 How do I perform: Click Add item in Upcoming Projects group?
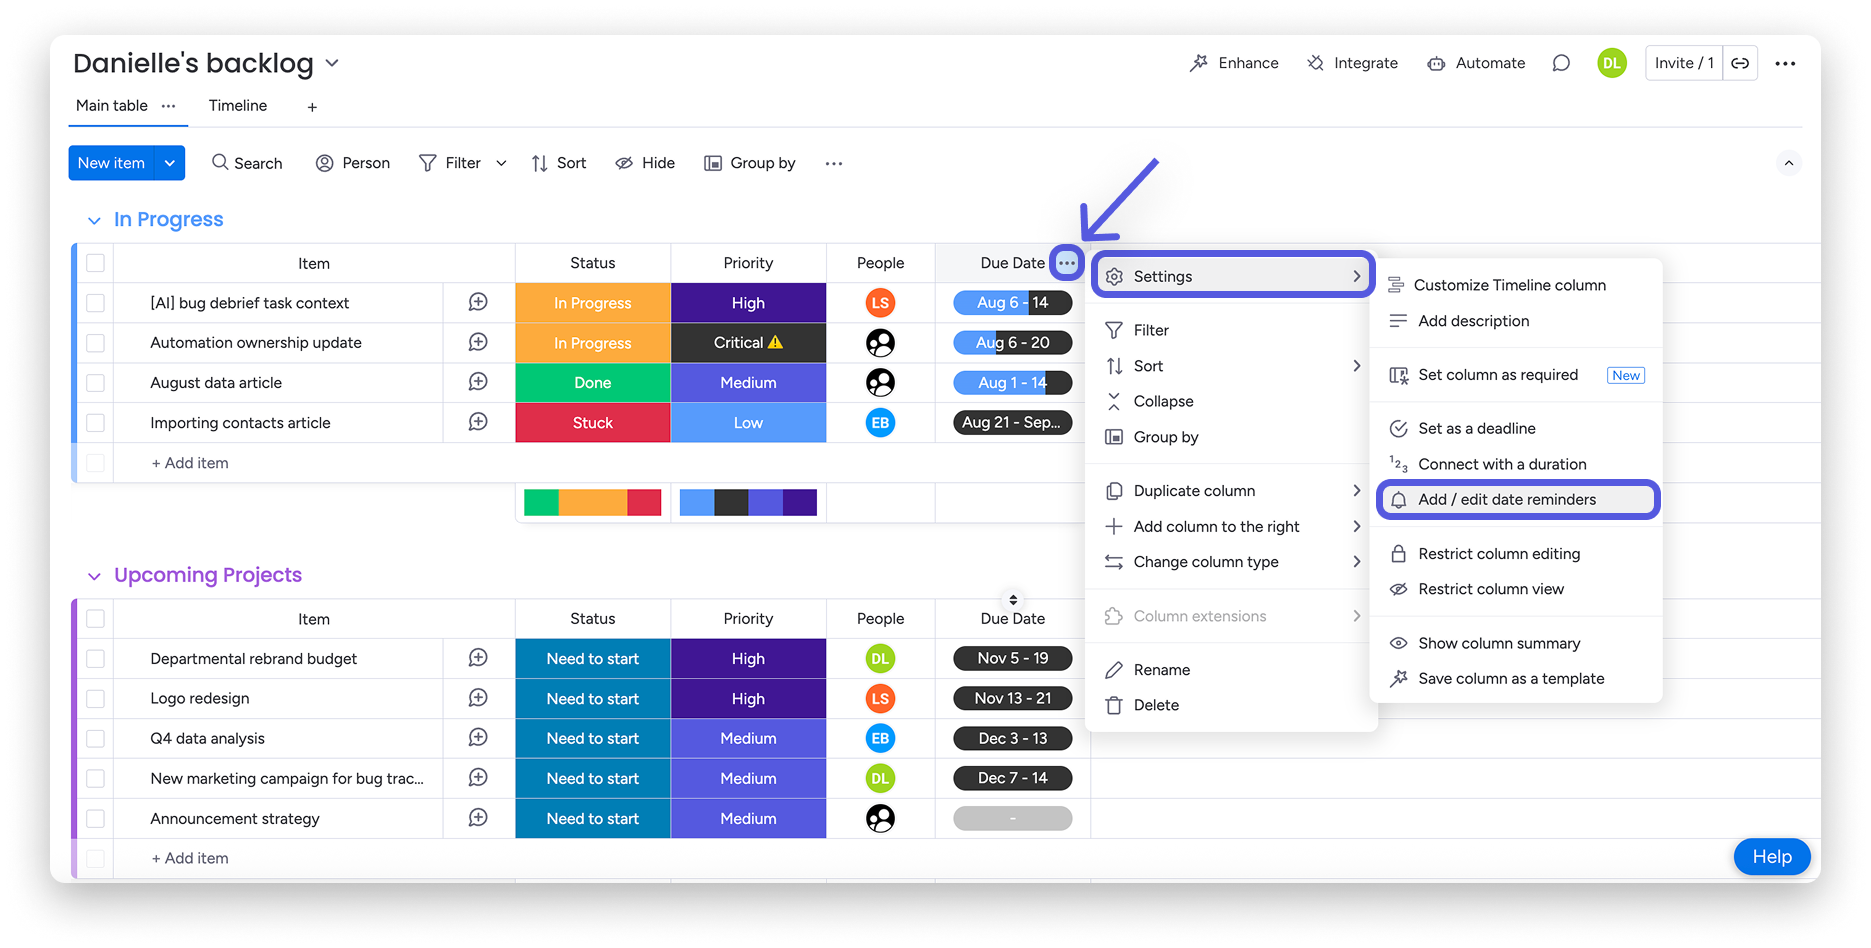[x=190, y=858]
